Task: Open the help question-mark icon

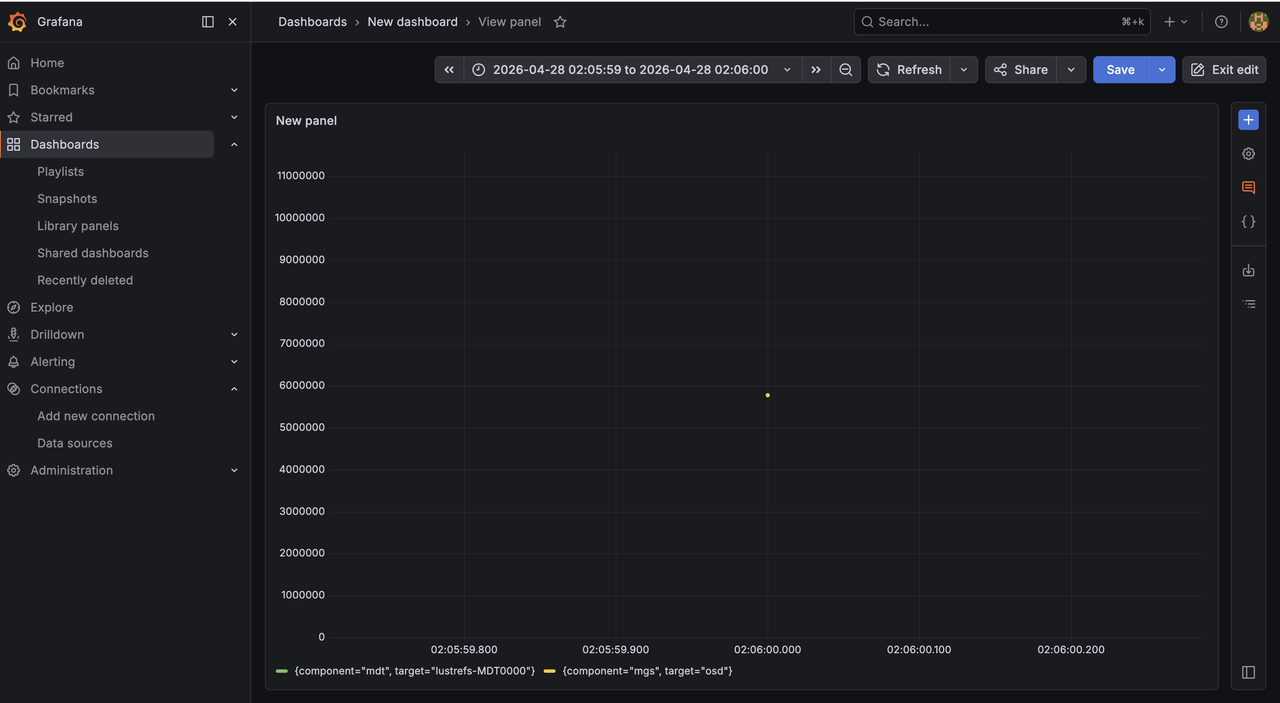Action: [x=1221, y=21]
